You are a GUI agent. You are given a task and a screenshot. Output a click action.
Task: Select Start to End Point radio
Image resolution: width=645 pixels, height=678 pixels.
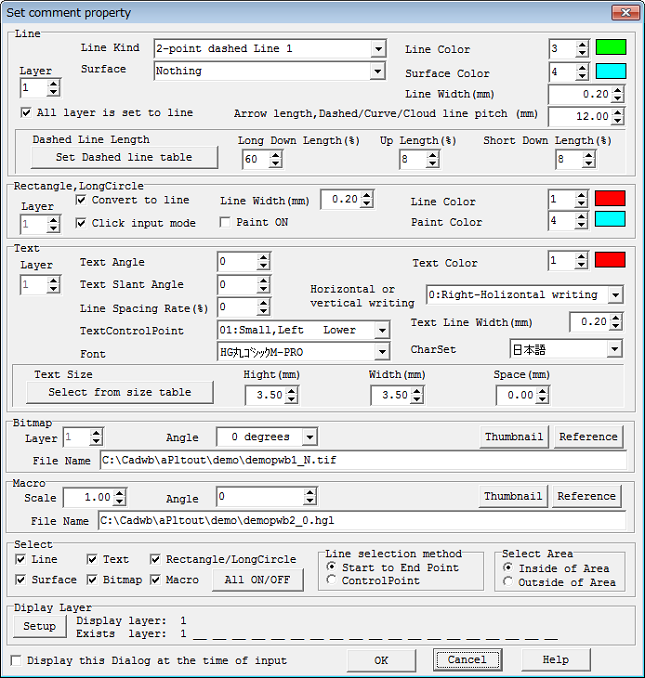pos(332,567)
